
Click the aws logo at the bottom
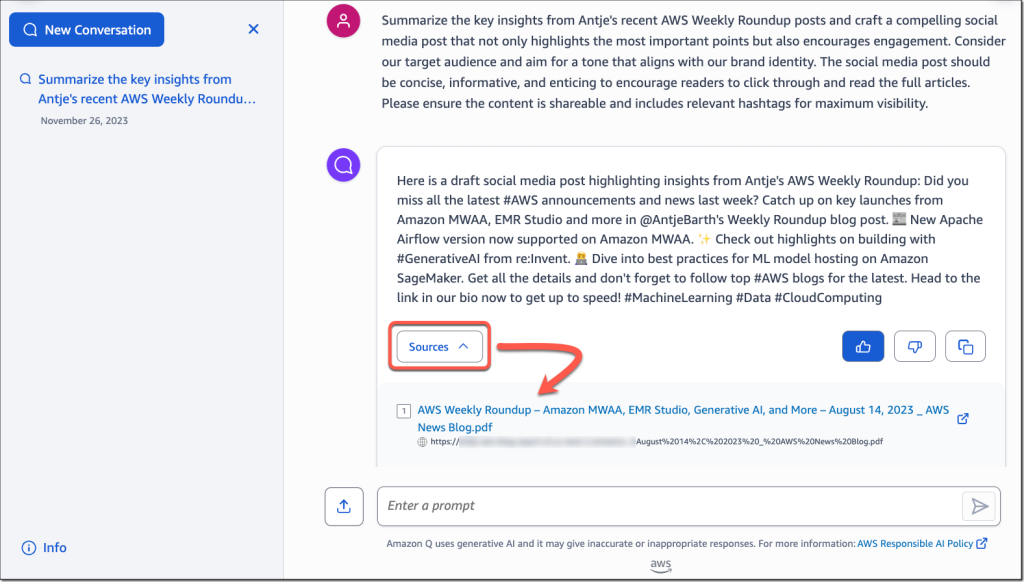[x=660, y=565]
